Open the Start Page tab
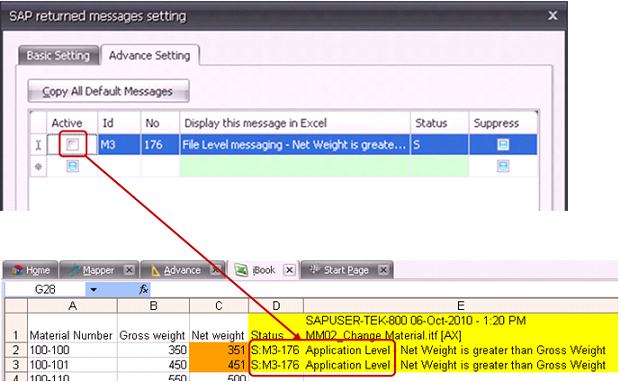620x382 pixels. pyautogui.click(x=346, y=270)
